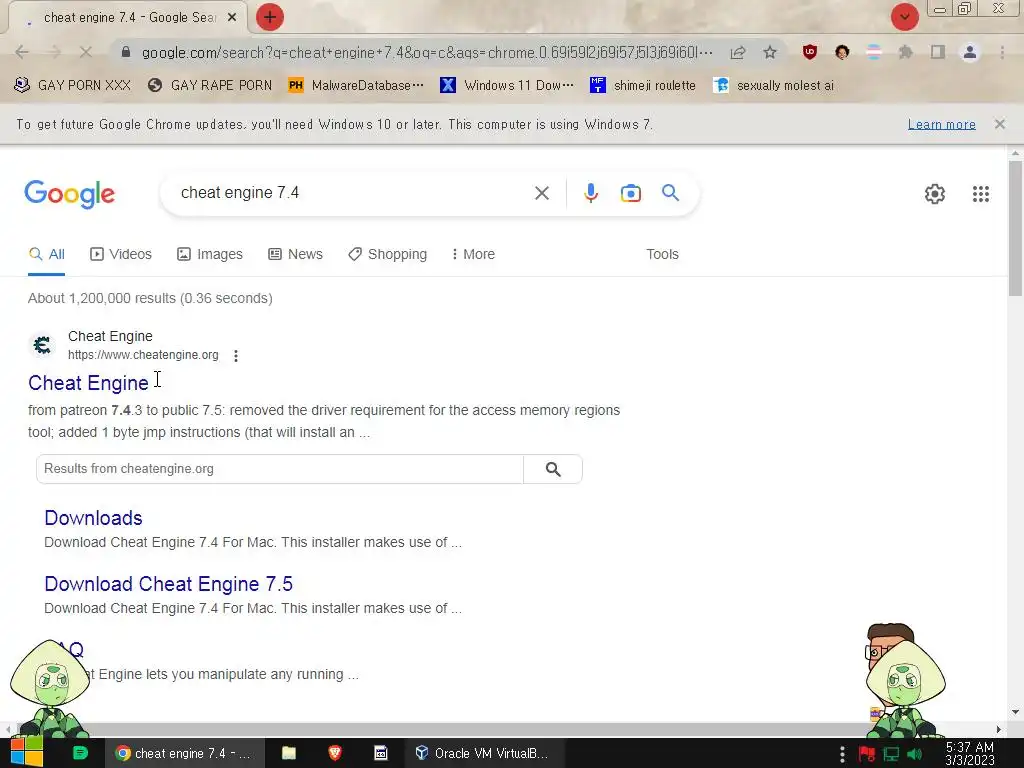Switch to the Images tab

[210, 254]
